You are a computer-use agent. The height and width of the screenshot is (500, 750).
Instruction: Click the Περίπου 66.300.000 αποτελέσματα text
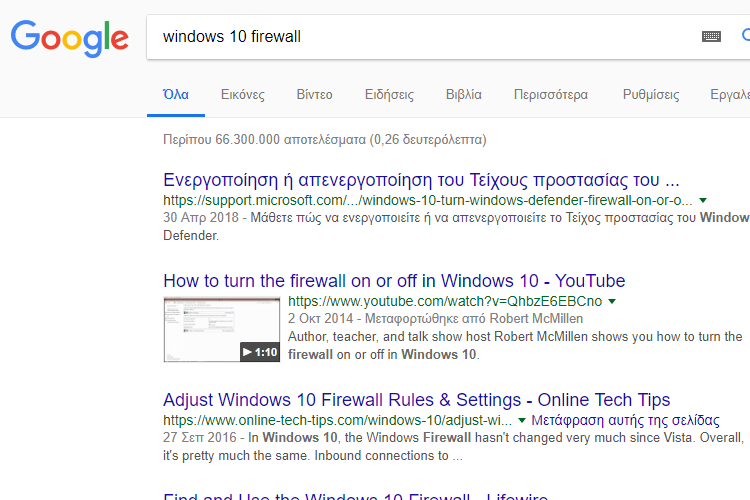tap(325, 140)
